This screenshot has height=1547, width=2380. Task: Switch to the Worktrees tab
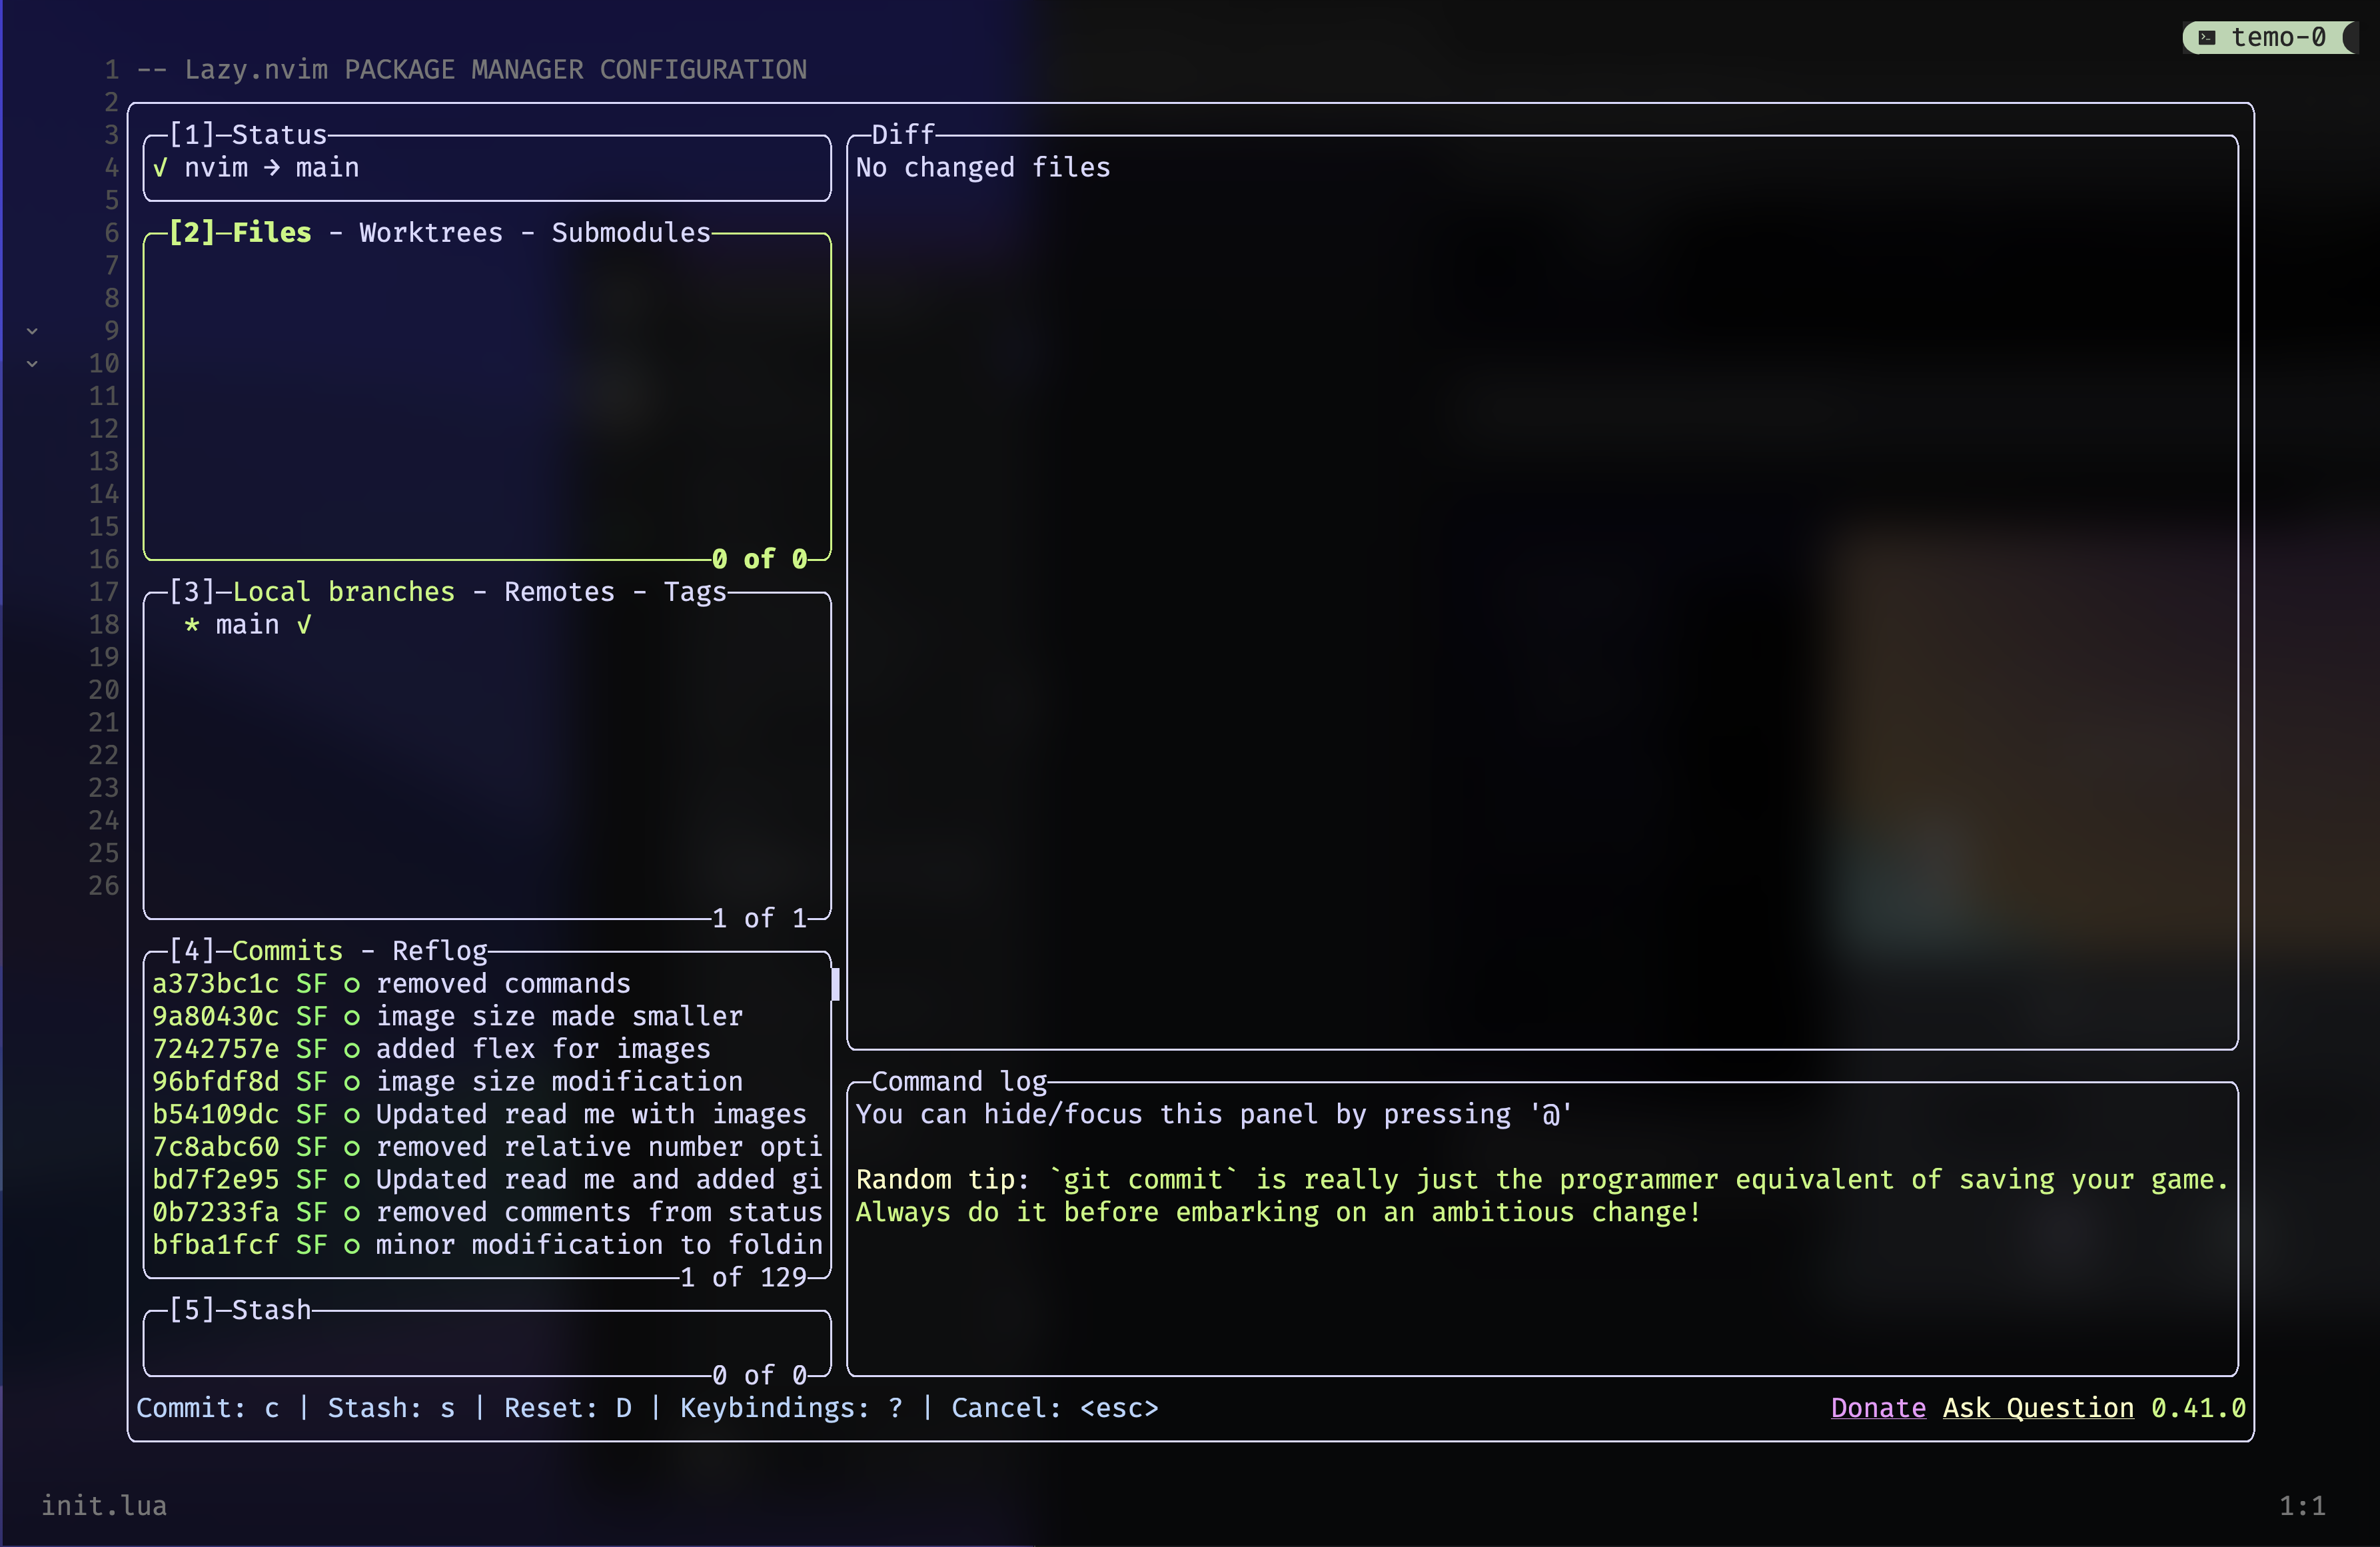[x=431, y=233]
